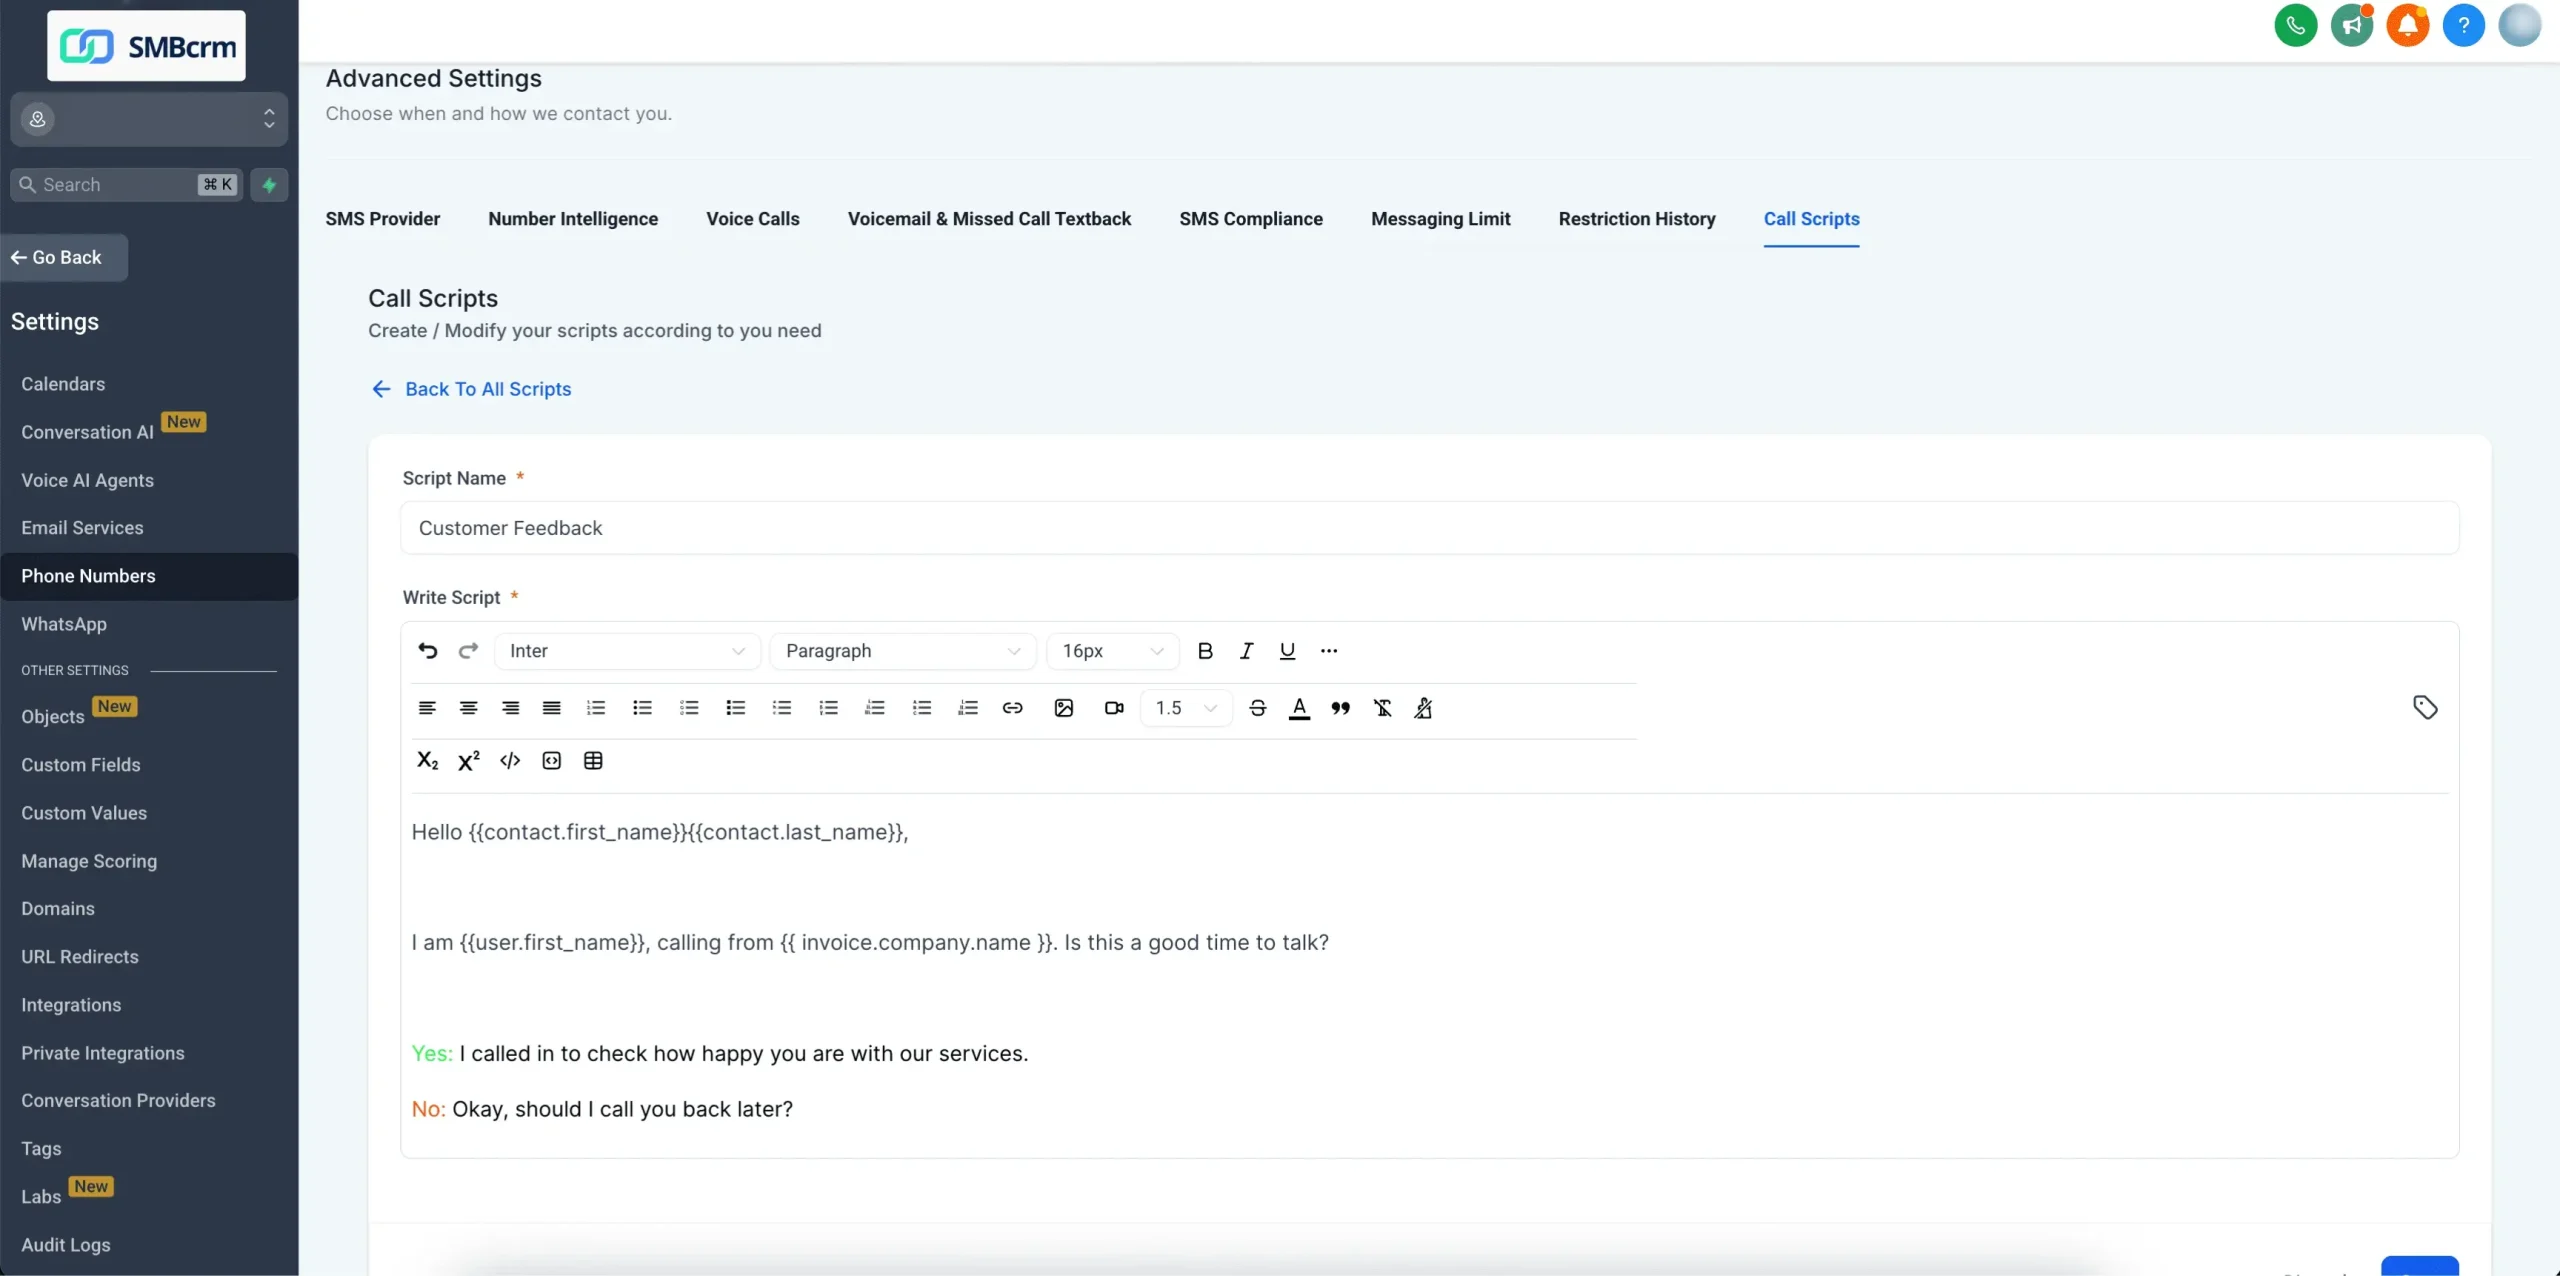Open the phone dialer icon
Viewport: 2560px width, 1276px height.
tap(2296, 25)
